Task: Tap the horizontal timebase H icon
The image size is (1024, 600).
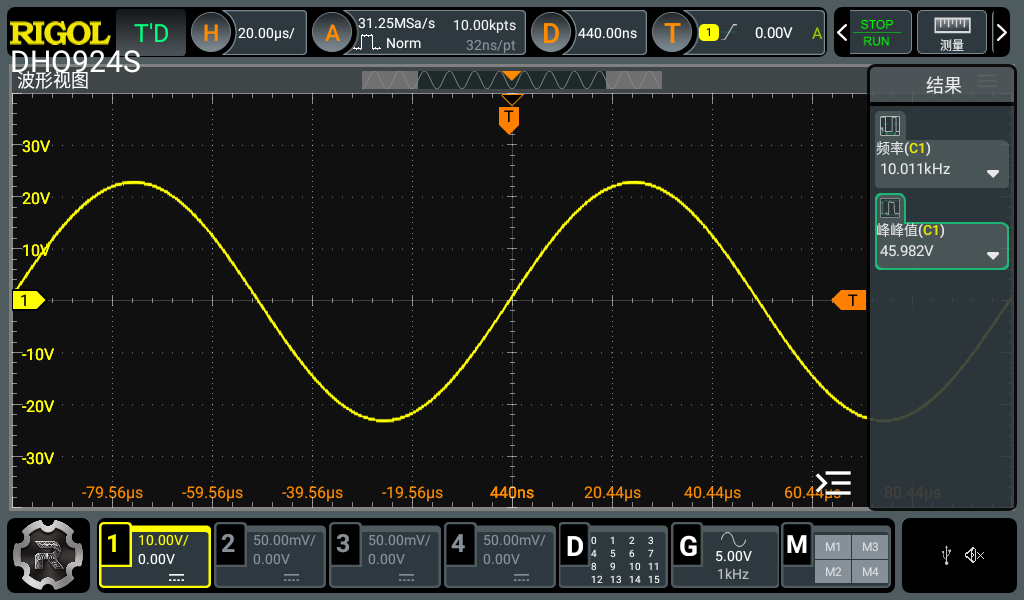Action: (x=210, y=33)
